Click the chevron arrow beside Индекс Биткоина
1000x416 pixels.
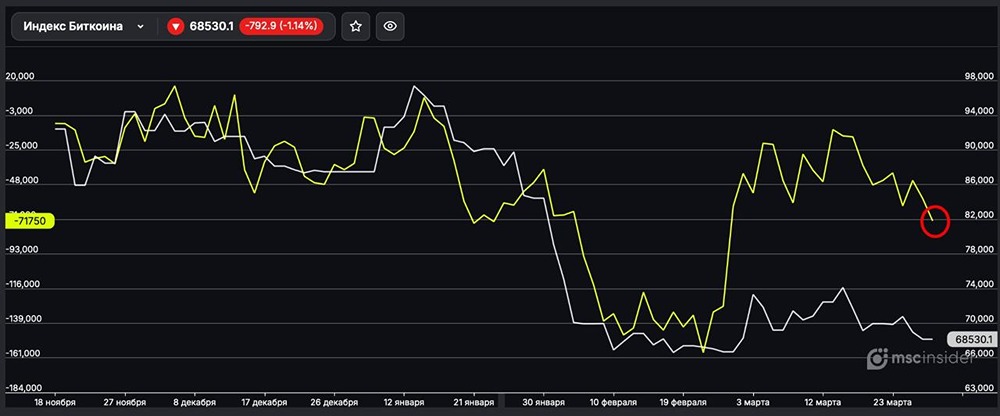tap(140, 27)
